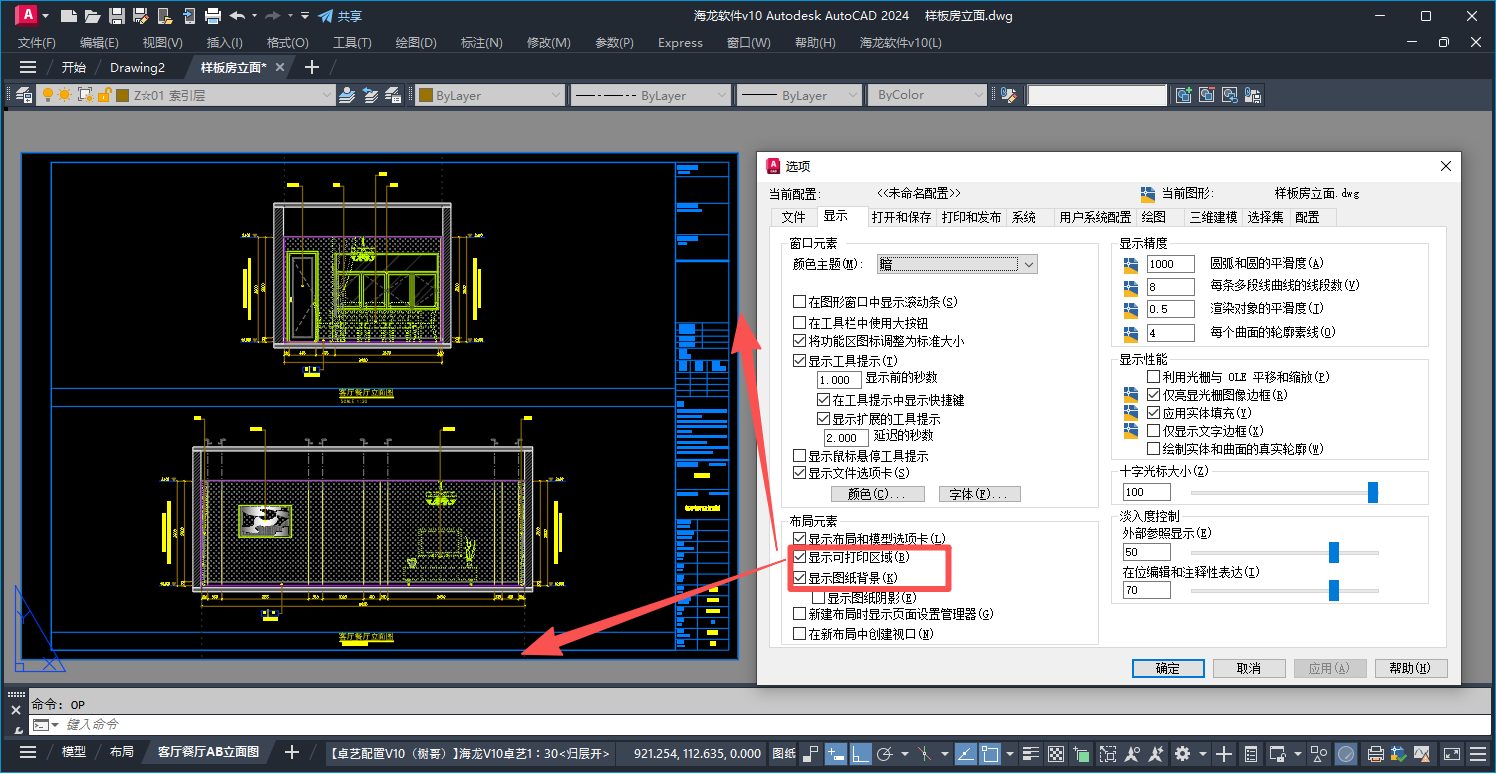Image resolution: width=1496 pixels, height=774 pixels.
Task: Click the Save icon in quick access toolbar
Action: tap(116, 16)
